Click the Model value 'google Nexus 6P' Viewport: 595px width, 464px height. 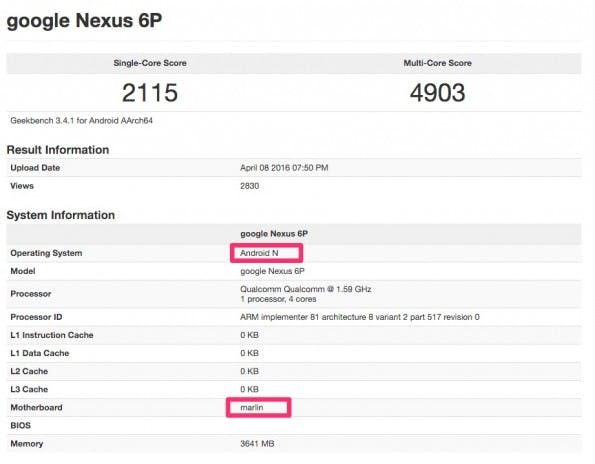pyautogui.click(x=272, y=271)
